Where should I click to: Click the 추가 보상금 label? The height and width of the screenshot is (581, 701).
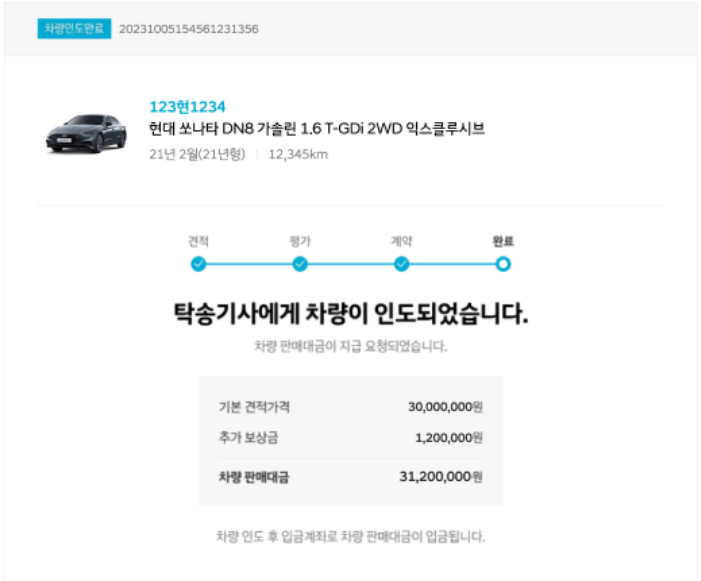pyautogui.click(x=248, y=437)
